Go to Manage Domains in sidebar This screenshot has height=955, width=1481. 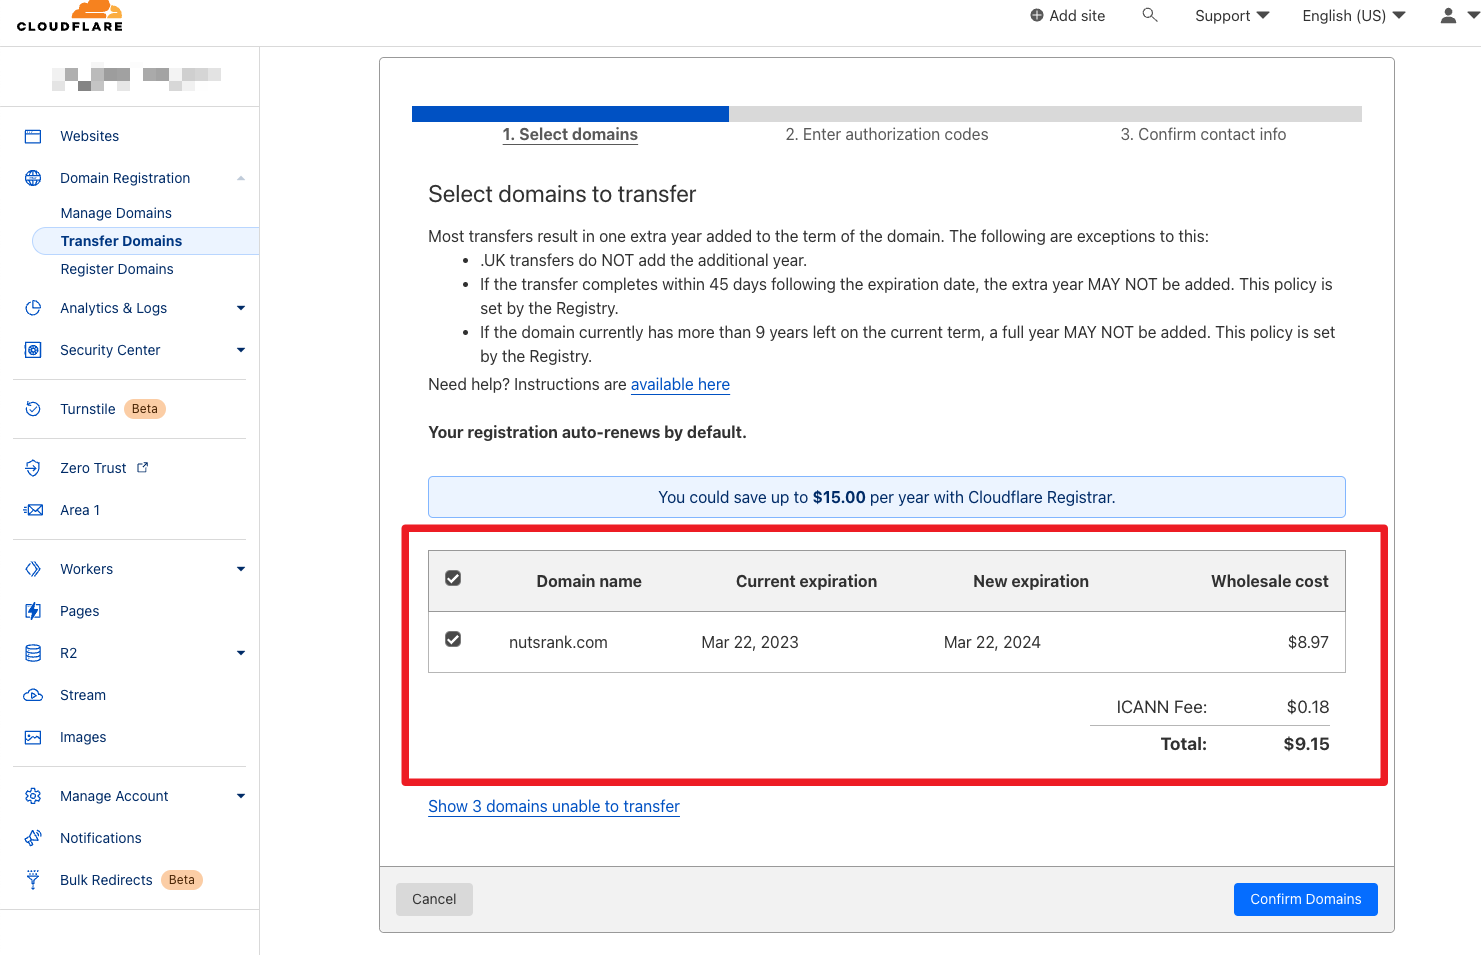pos(116,213)
